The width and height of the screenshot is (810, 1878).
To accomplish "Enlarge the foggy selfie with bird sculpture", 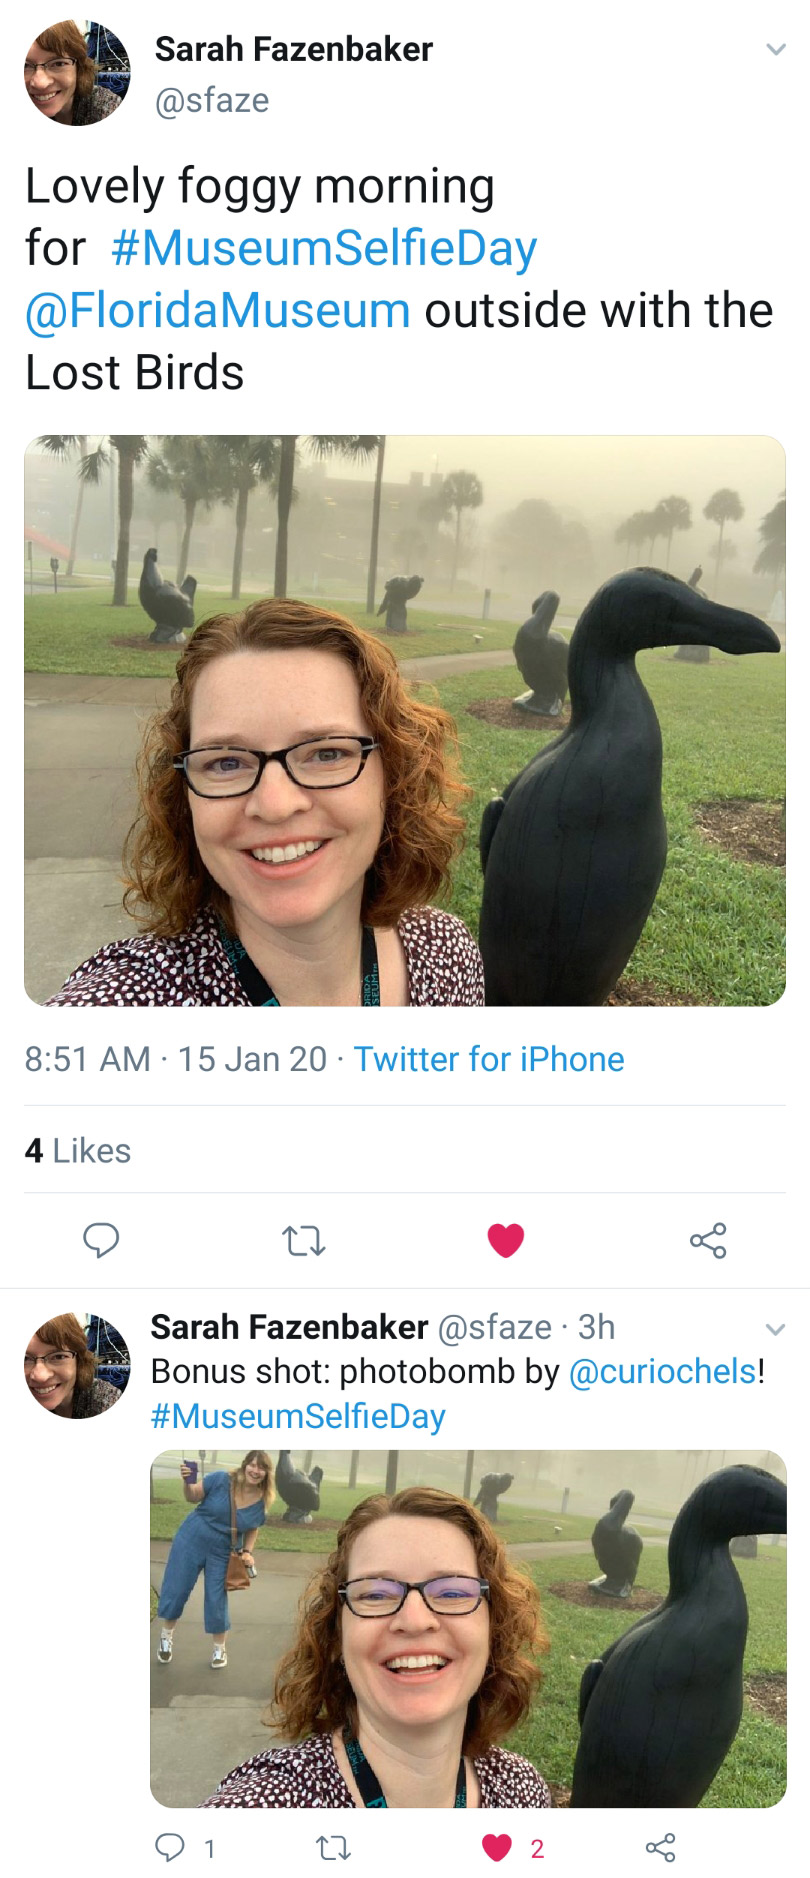I will (405, 720).
